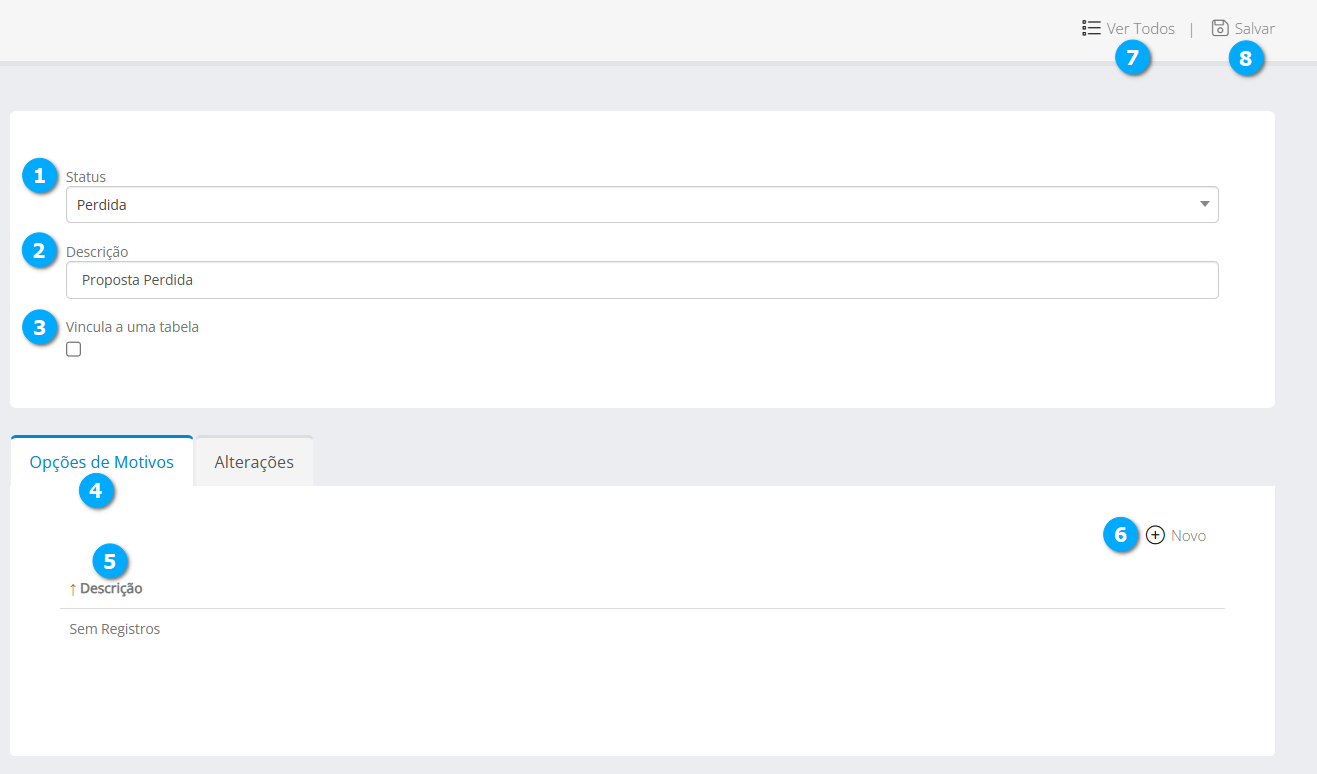This screenshot has height=774, width=1317.
Task: Open the Ver Todos link
Action: (1140, 29)
